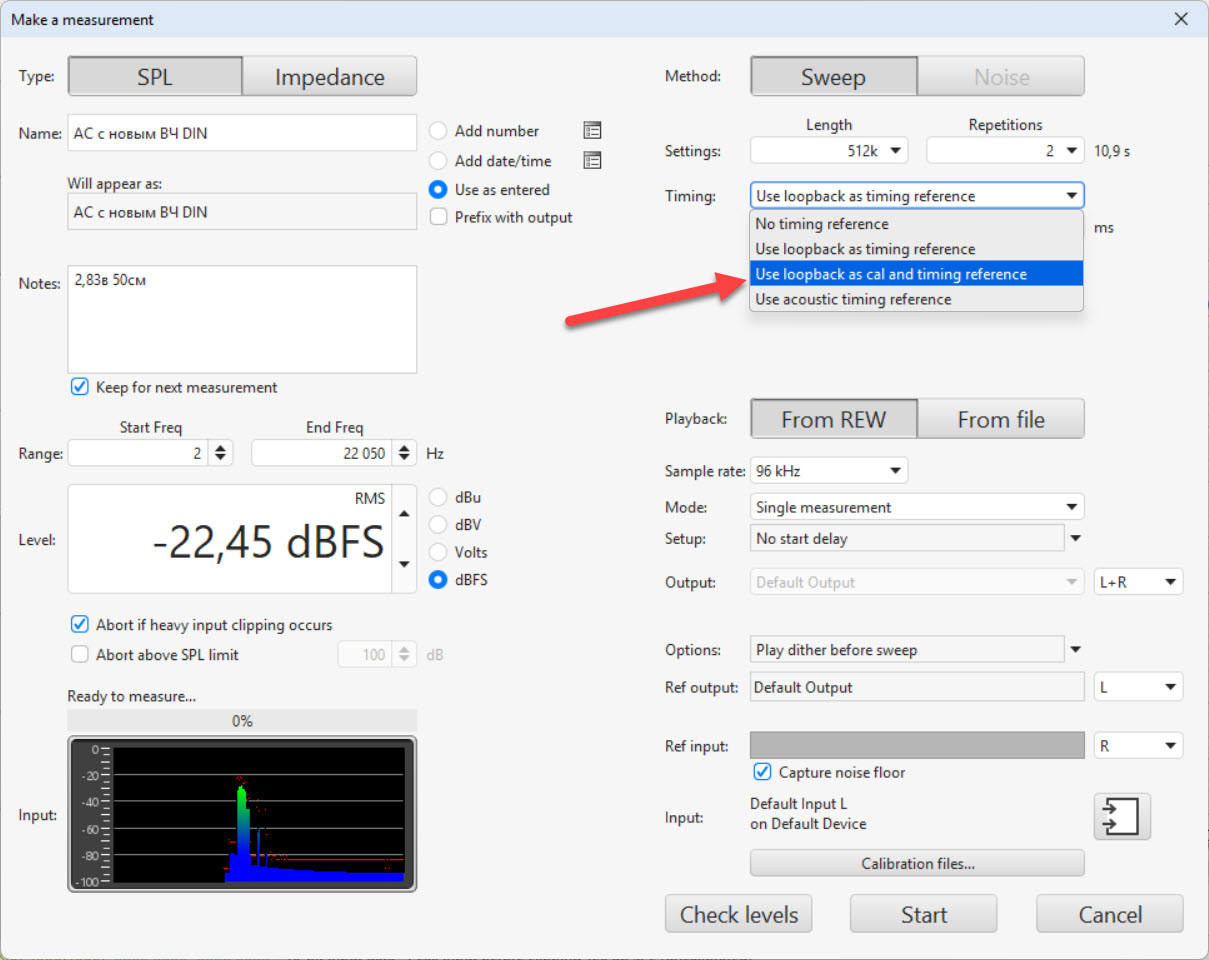Open Sample rate 96 kHz dropdown
Screen dimensions: 1209x960
pos(829,470)
